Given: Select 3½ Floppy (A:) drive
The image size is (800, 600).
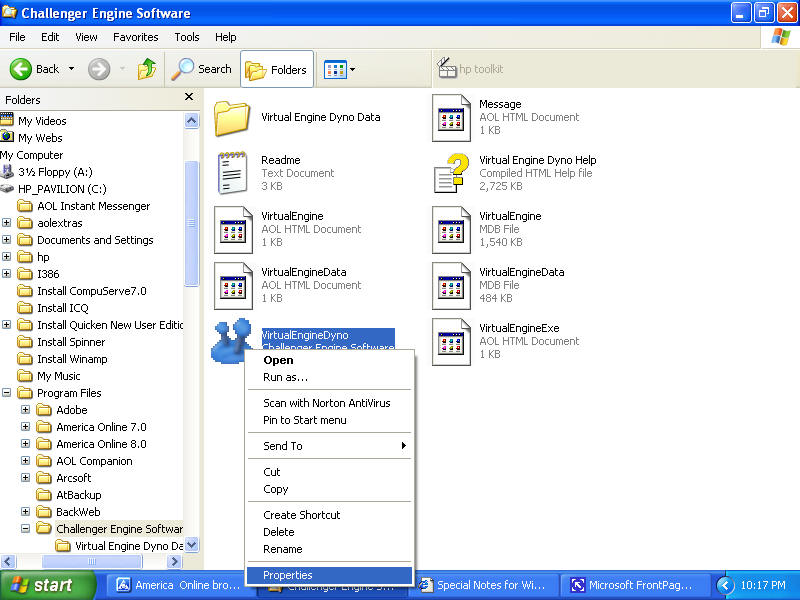Looking at the screenshot, I should pos(47,172).
